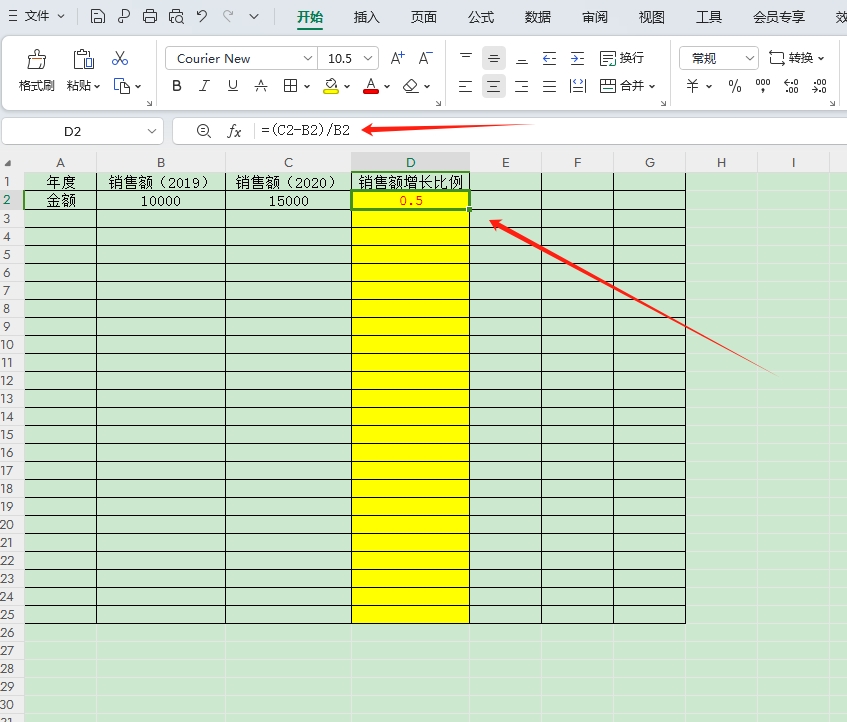Viewport: 847px width, 722px height.
Task: Undo the last action
Action: coord(202,17)
